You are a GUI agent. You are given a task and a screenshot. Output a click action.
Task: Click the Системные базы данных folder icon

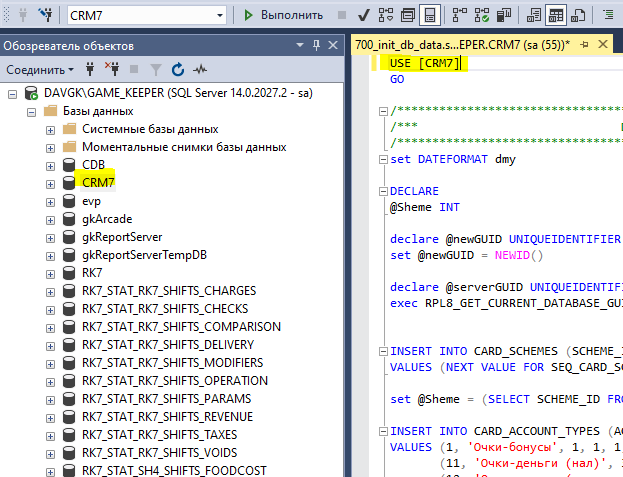[70, 129]
